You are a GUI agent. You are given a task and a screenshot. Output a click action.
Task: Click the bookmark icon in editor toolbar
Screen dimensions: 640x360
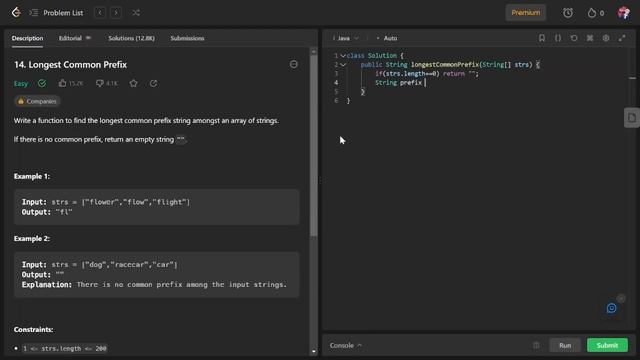(542, 38)
